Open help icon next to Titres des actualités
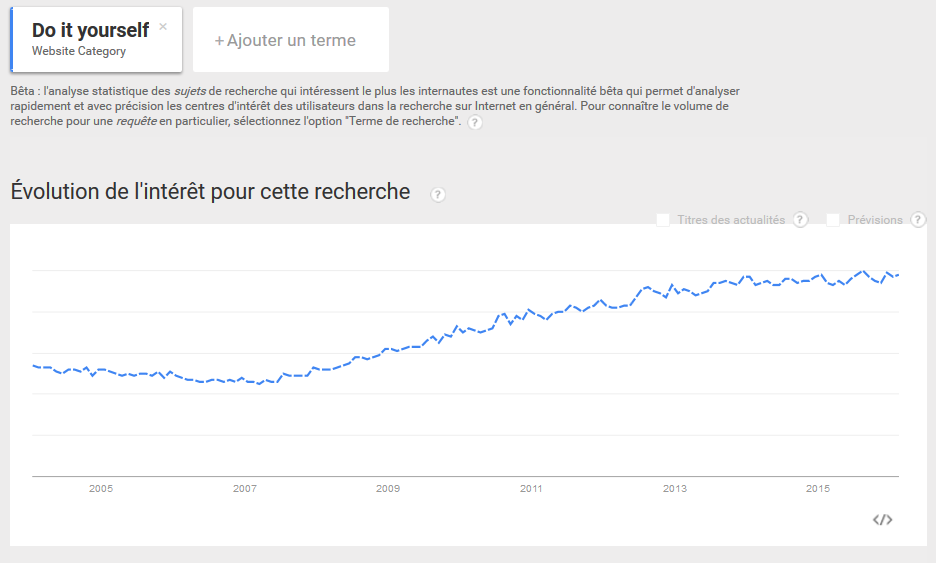Screen dimensions: 936x563 pos(800,220)
